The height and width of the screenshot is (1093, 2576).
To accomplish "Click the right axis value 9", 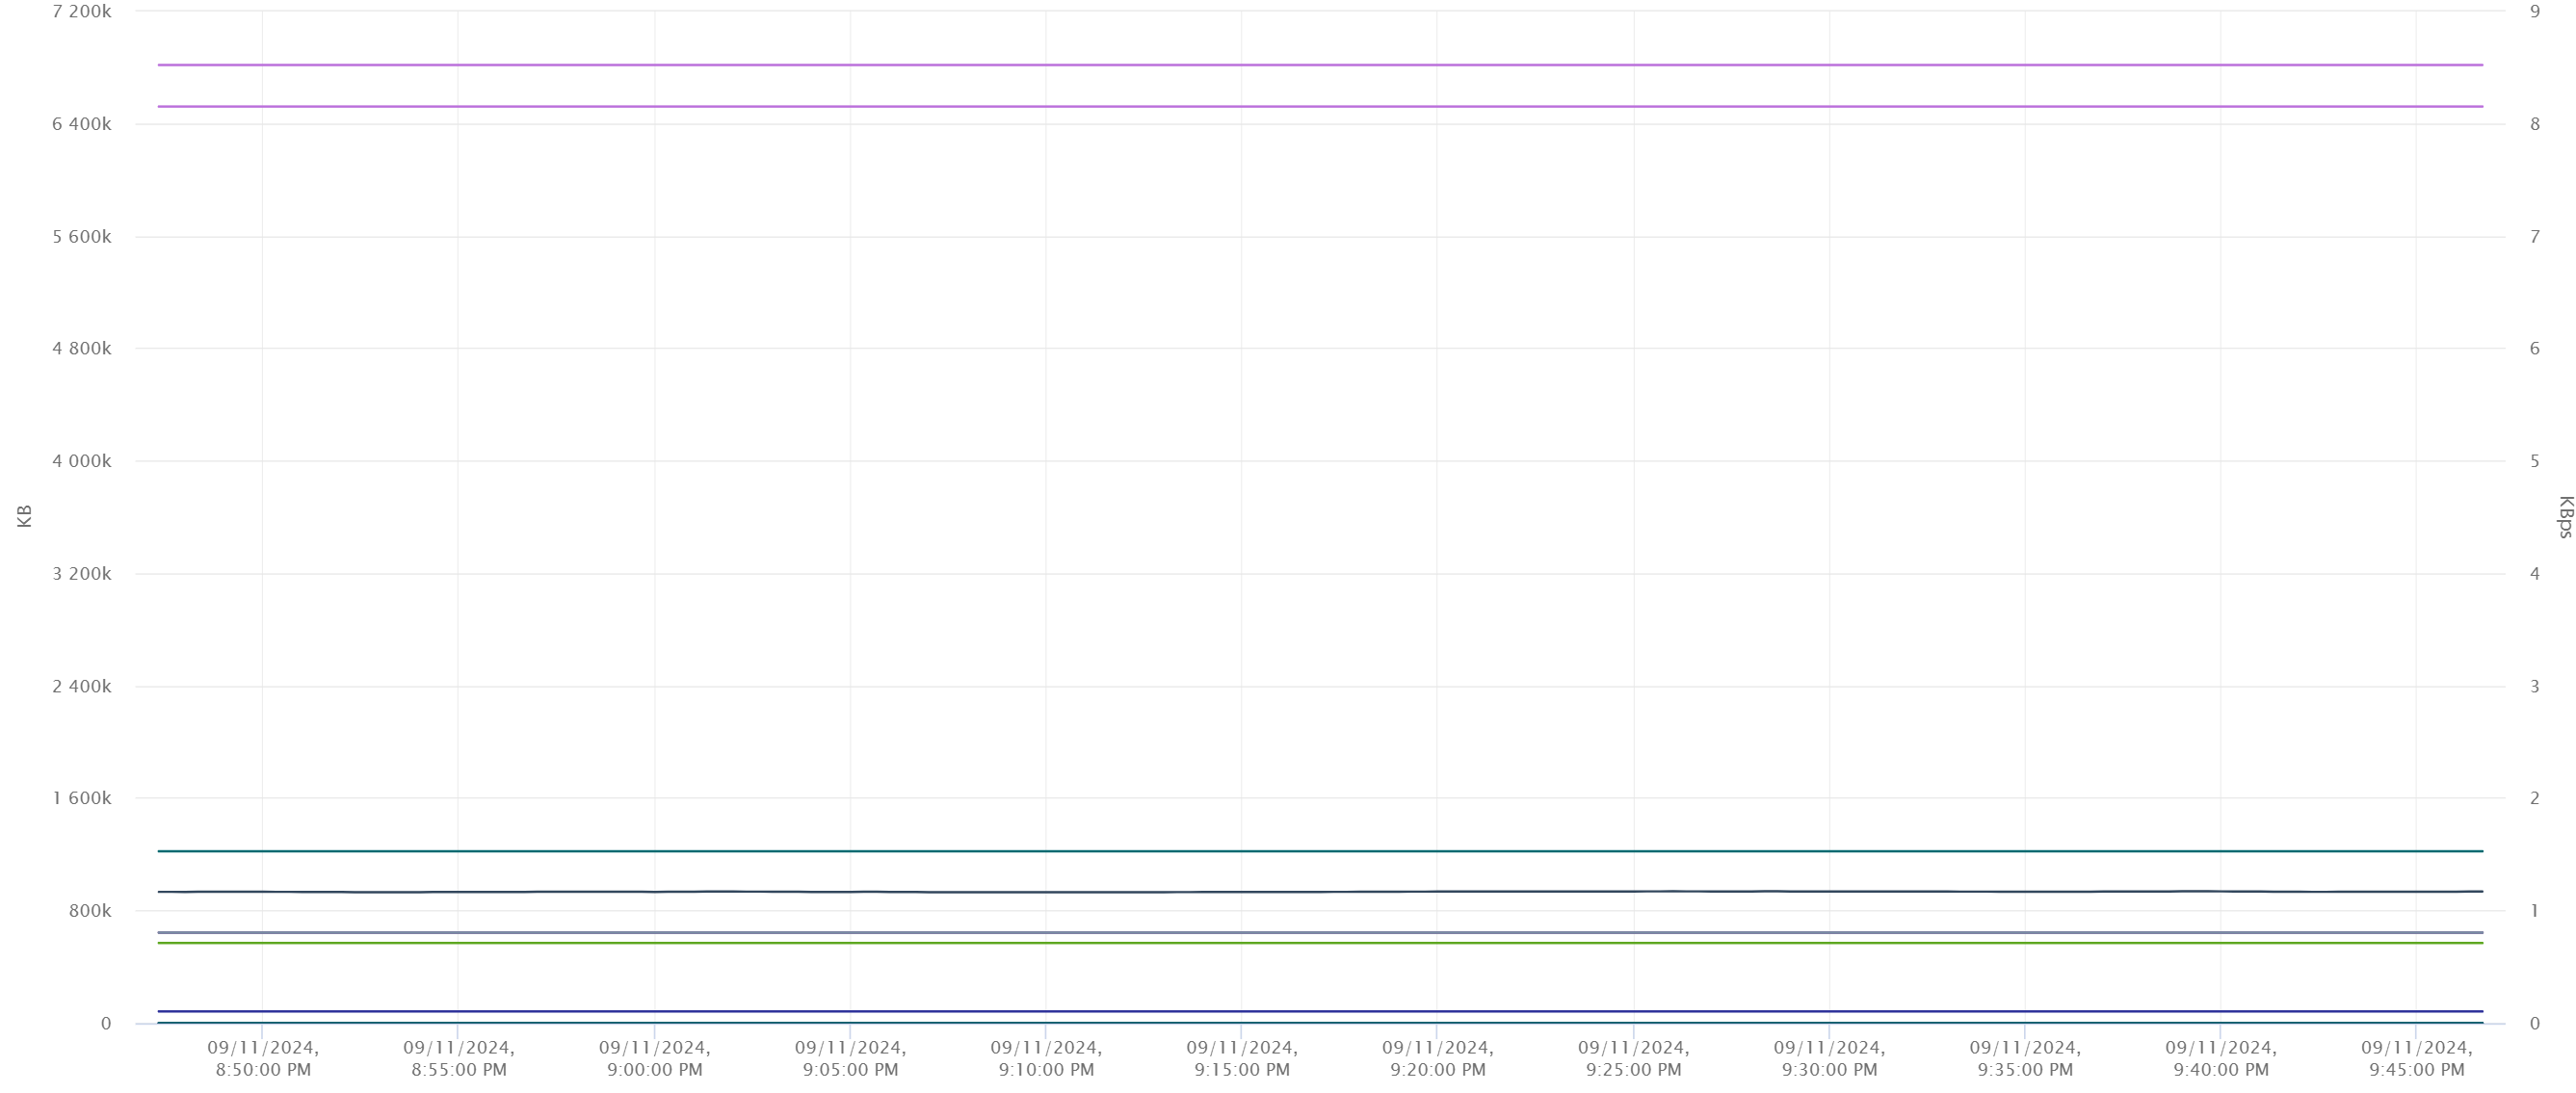I will [2535, 11].
